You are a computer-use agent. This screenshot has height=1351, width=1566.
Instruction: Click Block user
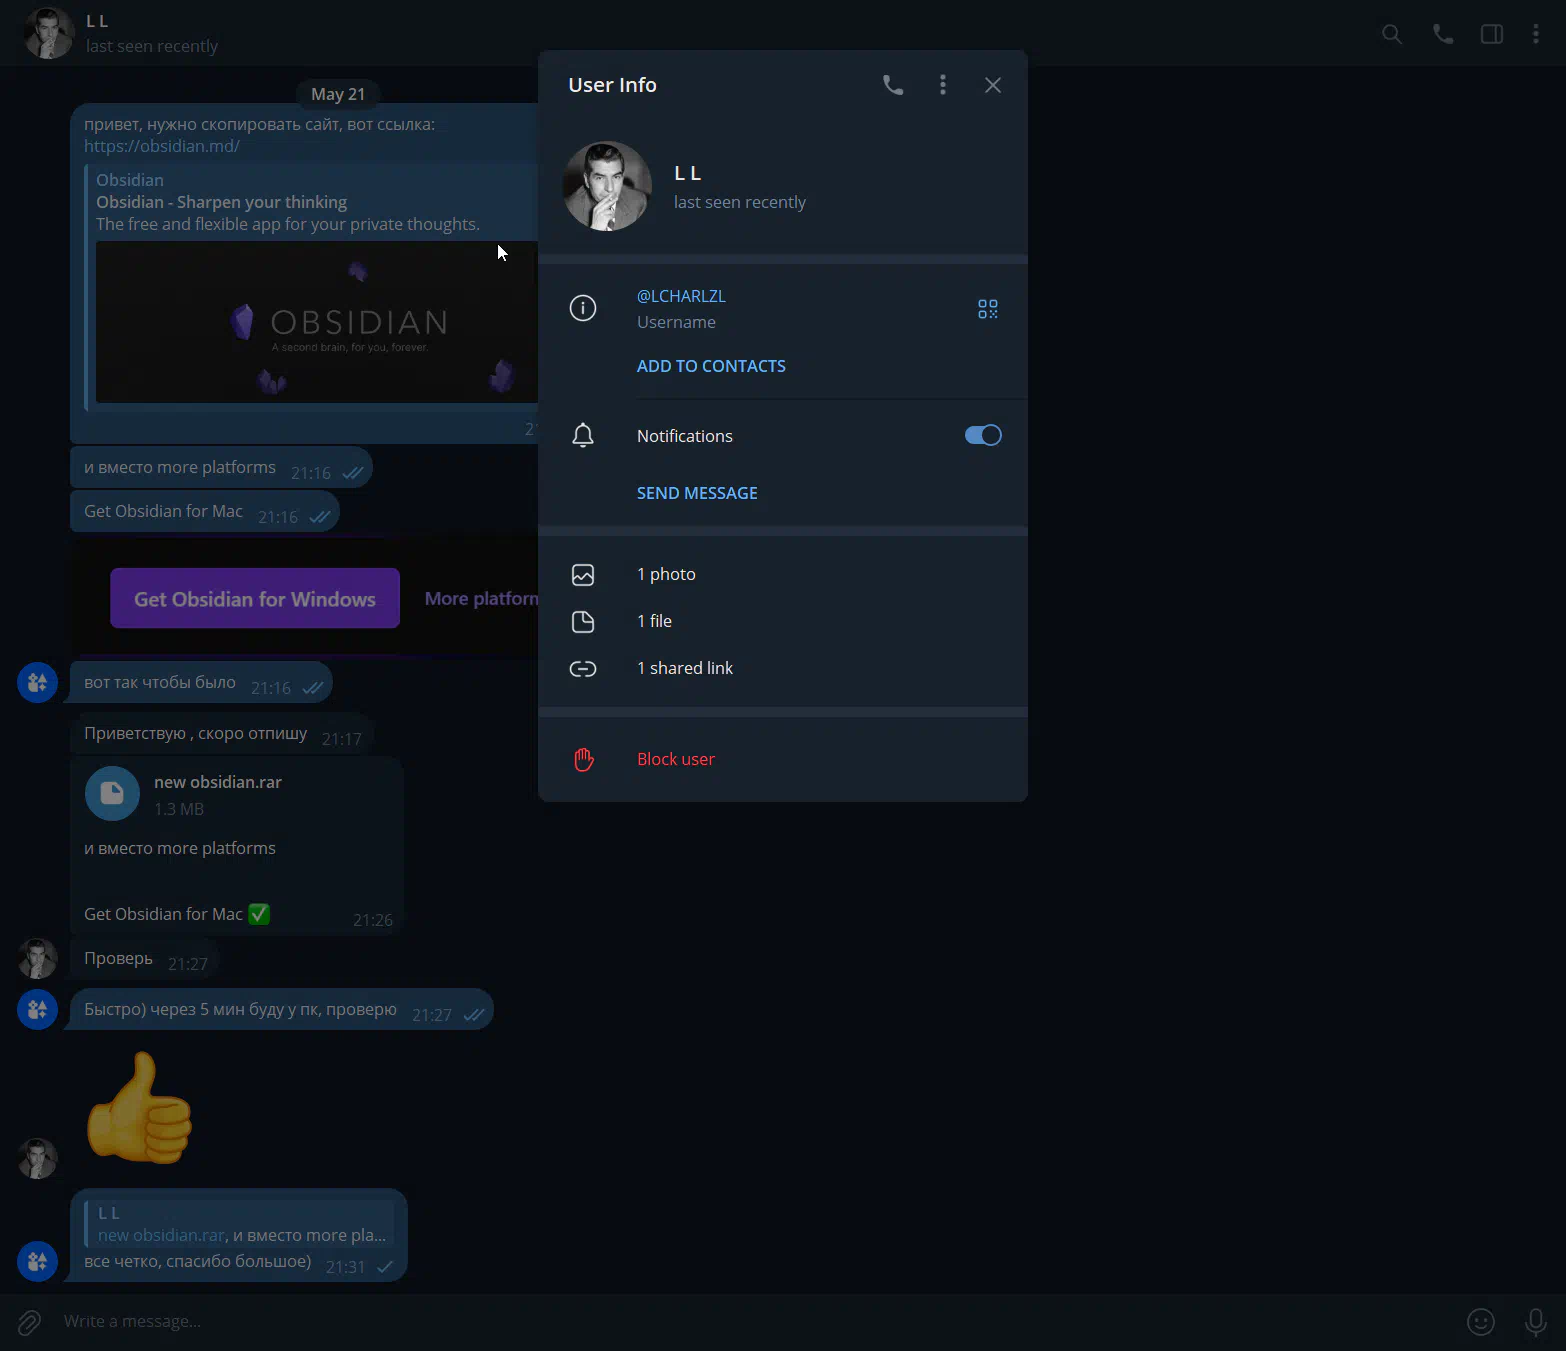[676, 759]
